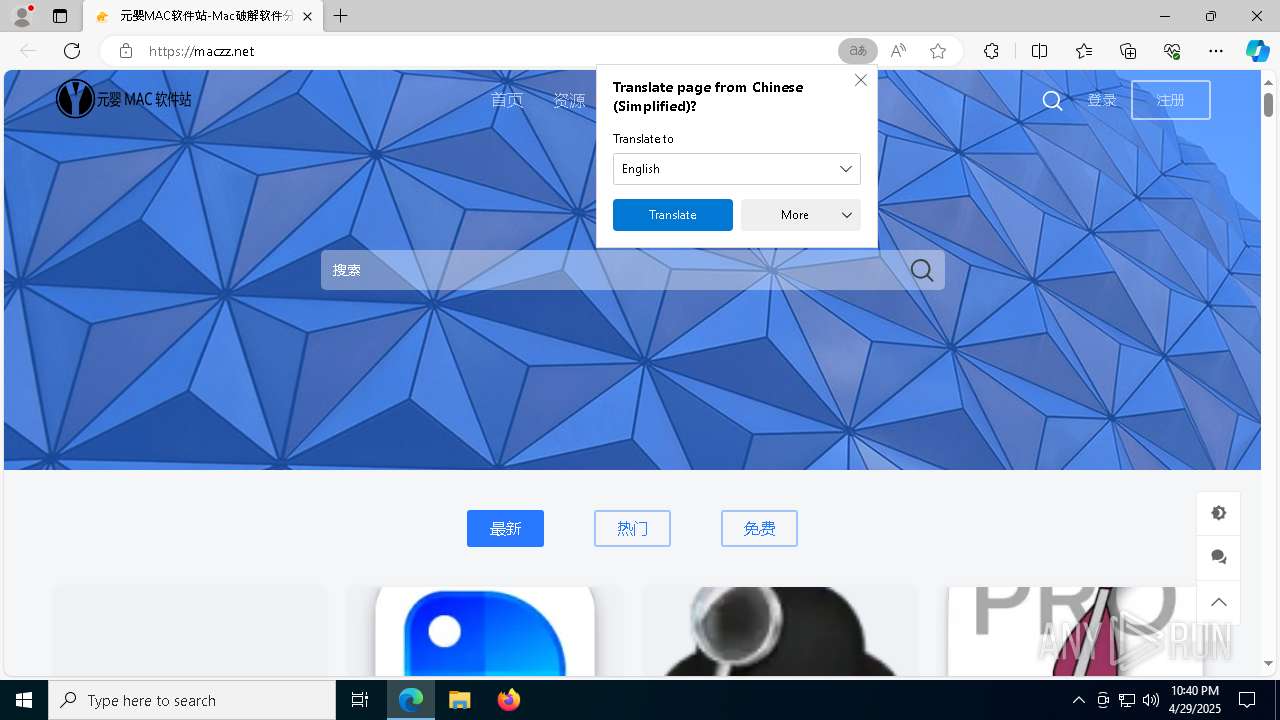Open the Favorites list
The width and height of the screenshot is (1280, 720).
1084,51
